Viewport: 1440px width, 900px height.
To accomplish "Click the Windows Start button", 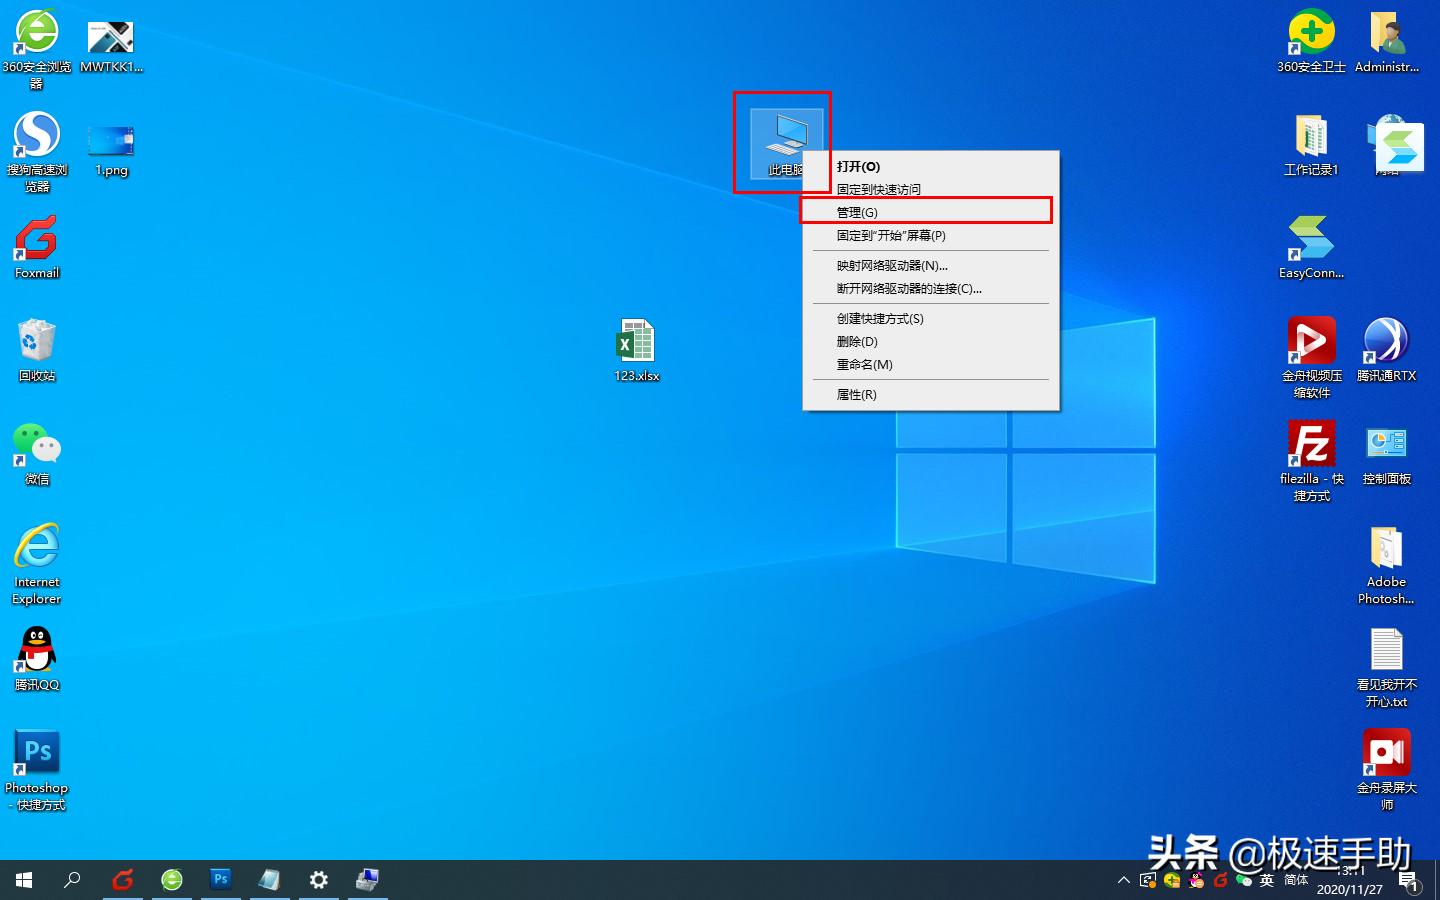I will pyautogui.click(x=22, y=880).
